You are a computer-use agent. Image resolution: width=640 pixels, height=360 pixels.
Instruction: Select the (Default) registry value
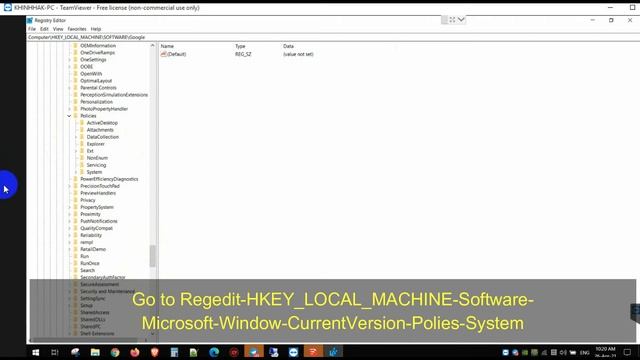click(x=176, y=54)
